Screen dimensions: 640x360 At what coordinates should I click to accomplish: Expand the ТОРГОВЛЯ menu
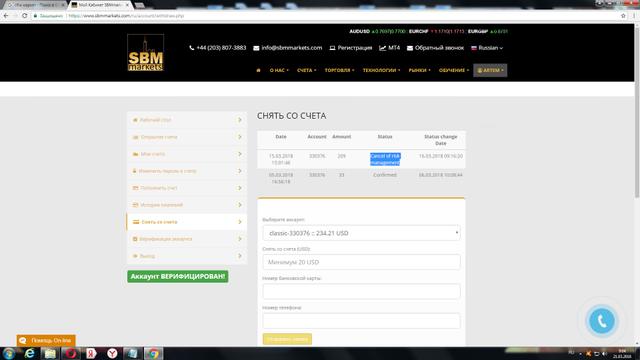click(340, 70)
